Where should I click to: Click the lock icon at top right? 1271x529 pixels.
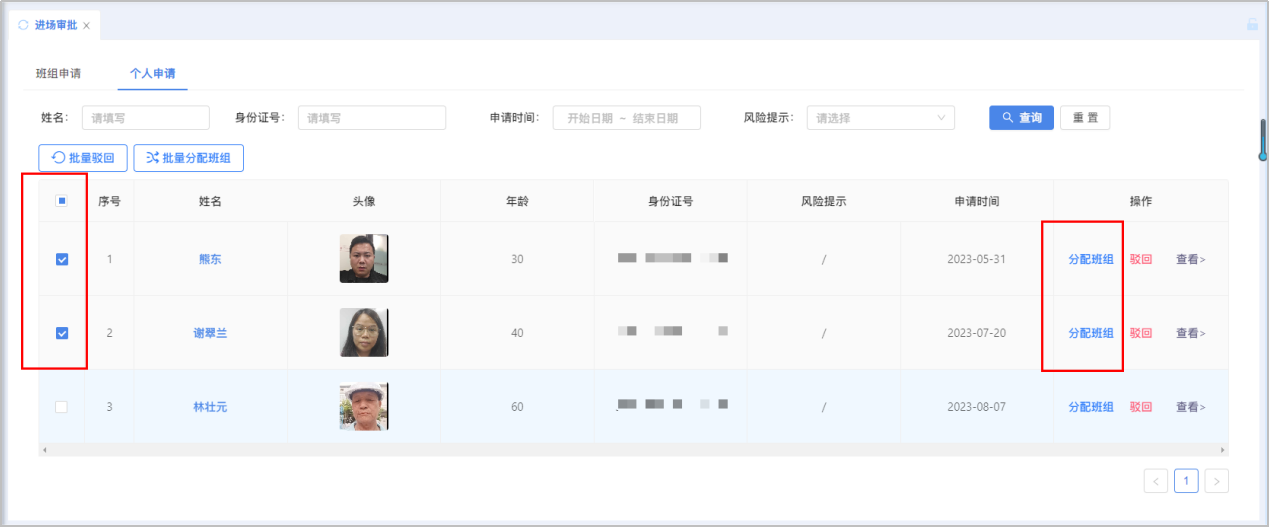1252,26
